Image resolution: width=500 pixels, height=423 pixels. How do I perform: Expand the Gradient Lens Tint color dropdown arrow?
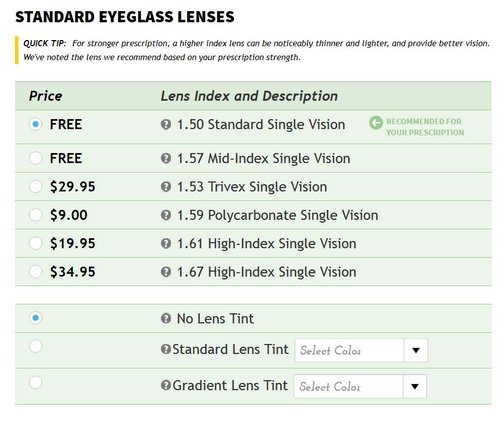tap(415, 386)
